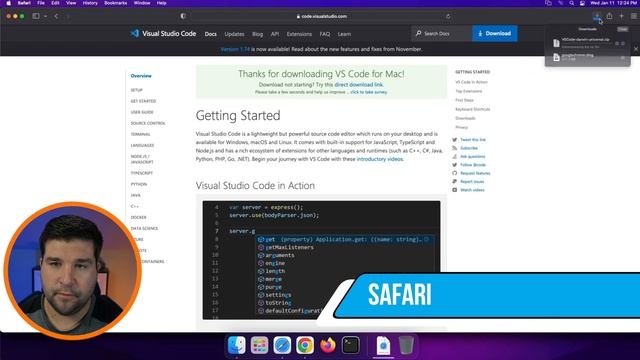Expand DATA SCIENCE section in left sidebar
The image size is (640, 360).
click(144, 229)
